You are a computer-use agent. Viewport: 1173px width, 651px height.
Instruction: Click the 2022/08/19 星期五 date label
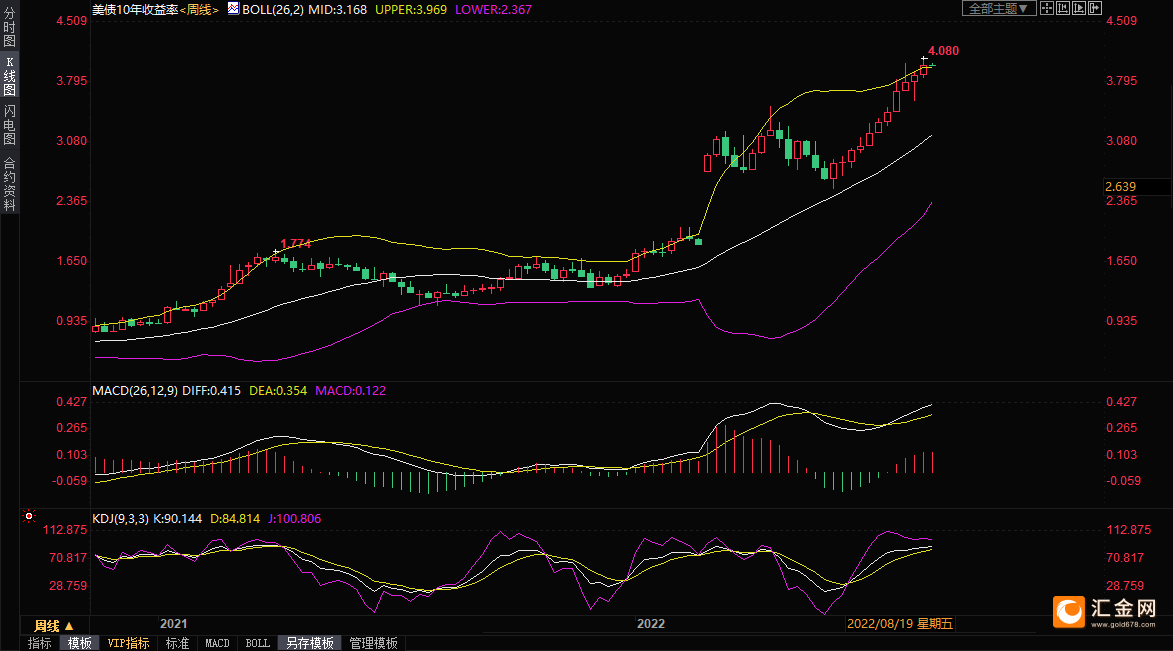coord(900,623)
